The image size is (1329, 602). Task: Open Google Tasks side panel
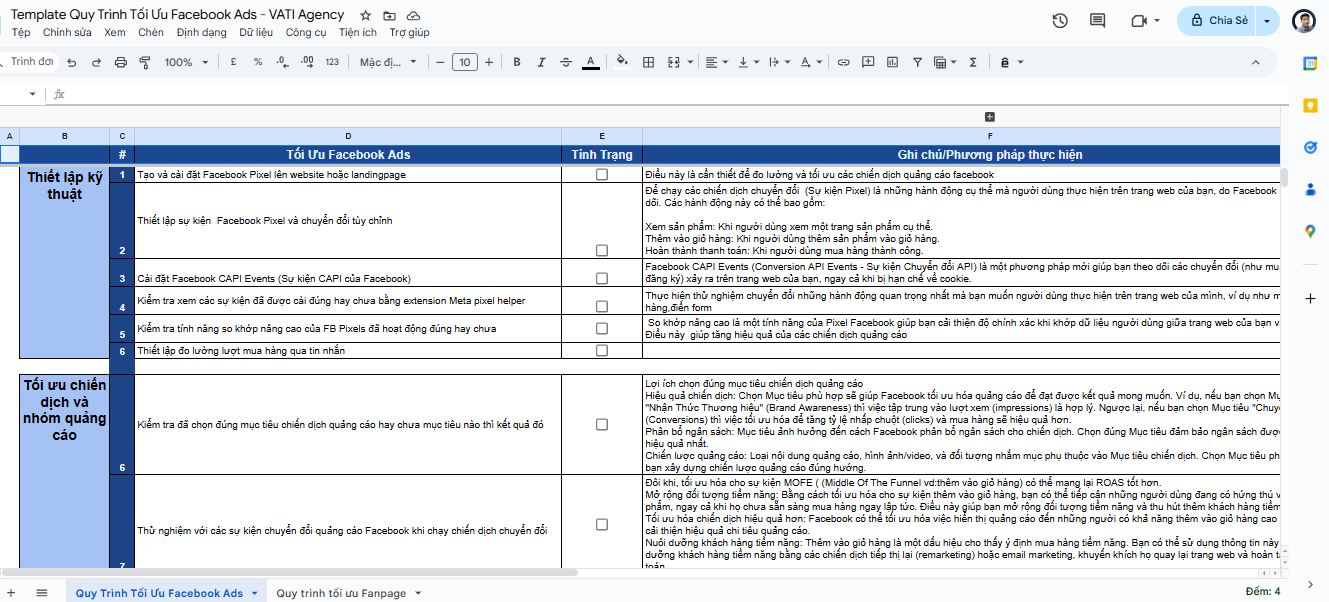pos(1310,147)
